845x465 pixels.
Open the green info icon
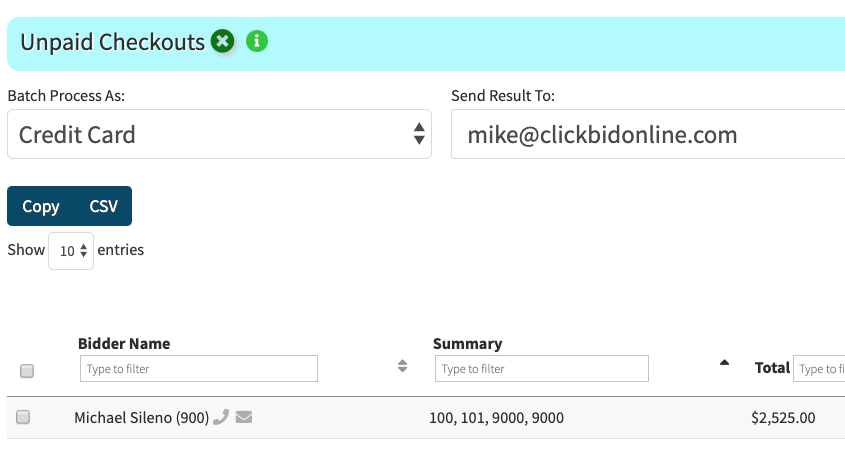(x=257, y=41)
